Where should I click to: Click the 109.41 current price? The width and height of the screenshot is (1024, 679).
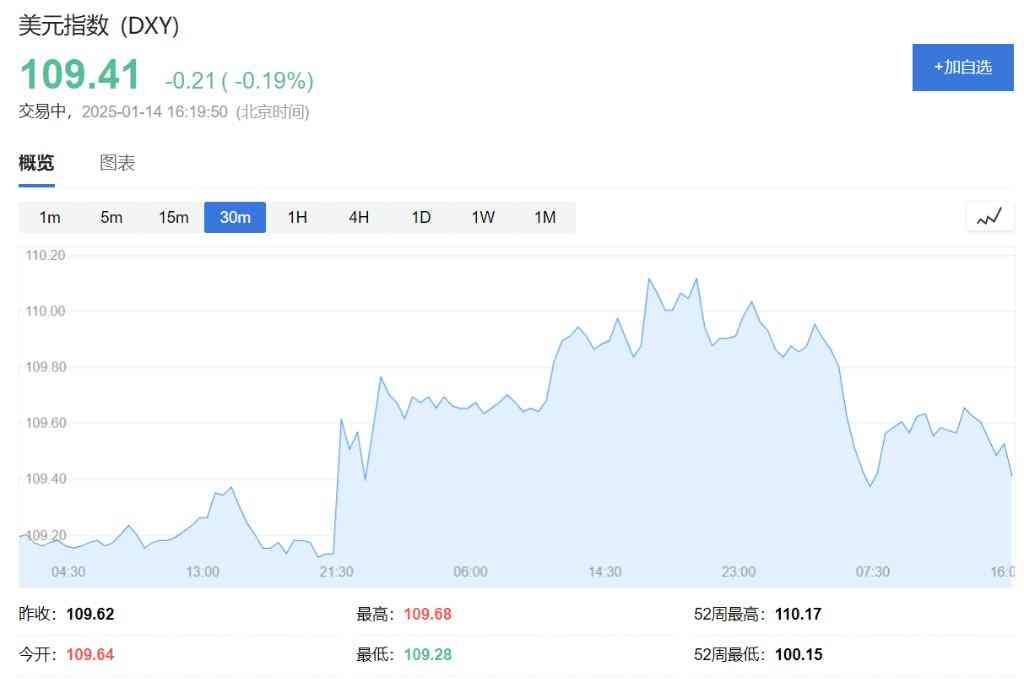[x=80, y=76]
